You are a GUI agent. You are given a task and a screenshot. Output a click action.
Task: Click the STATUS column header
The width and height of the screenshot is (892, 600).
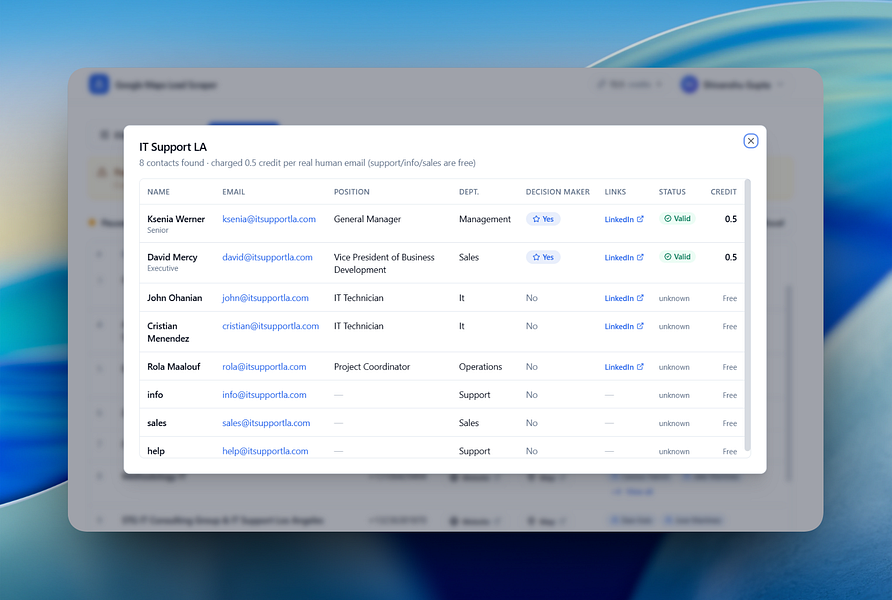click(672, 192)
